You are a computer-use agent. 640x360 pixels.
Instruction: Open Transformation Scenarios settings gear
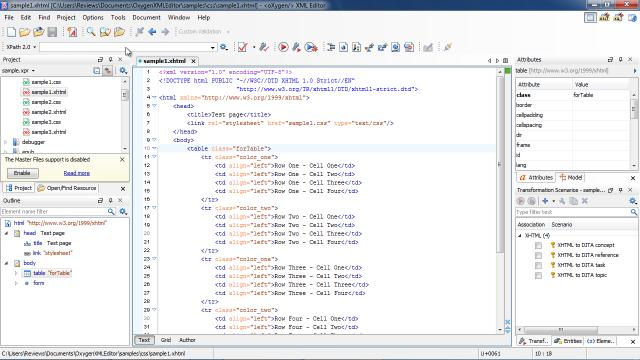tap(633, 201)
